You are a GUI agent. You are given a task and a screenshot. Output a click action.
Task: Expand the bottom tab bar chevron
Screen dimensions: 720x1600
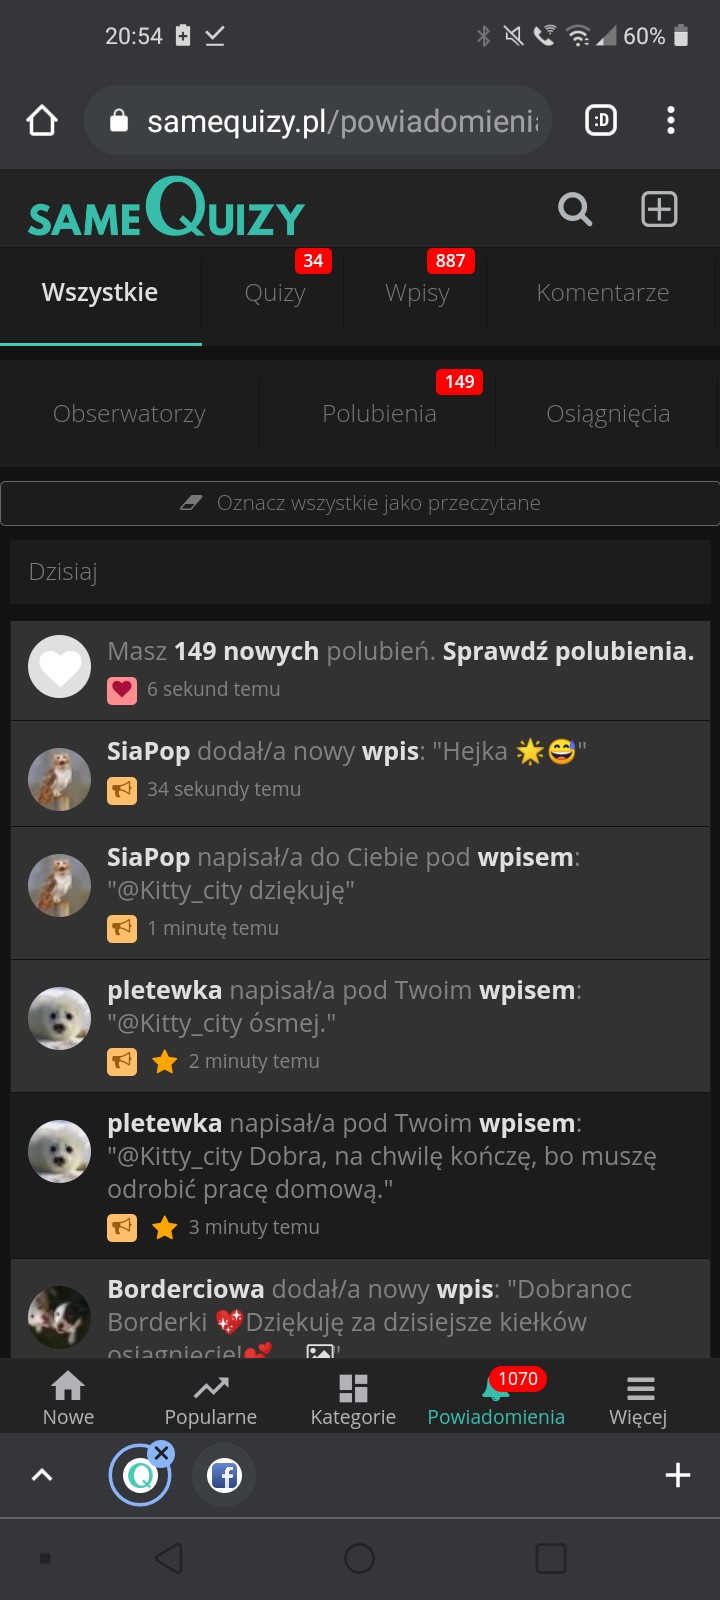[x=42, y=1475]
